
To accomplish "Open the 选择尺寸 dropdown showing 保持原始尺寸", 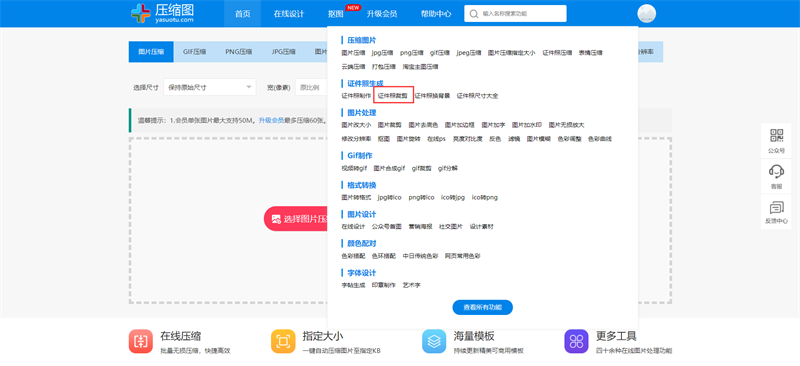I will tap(210, 87).
